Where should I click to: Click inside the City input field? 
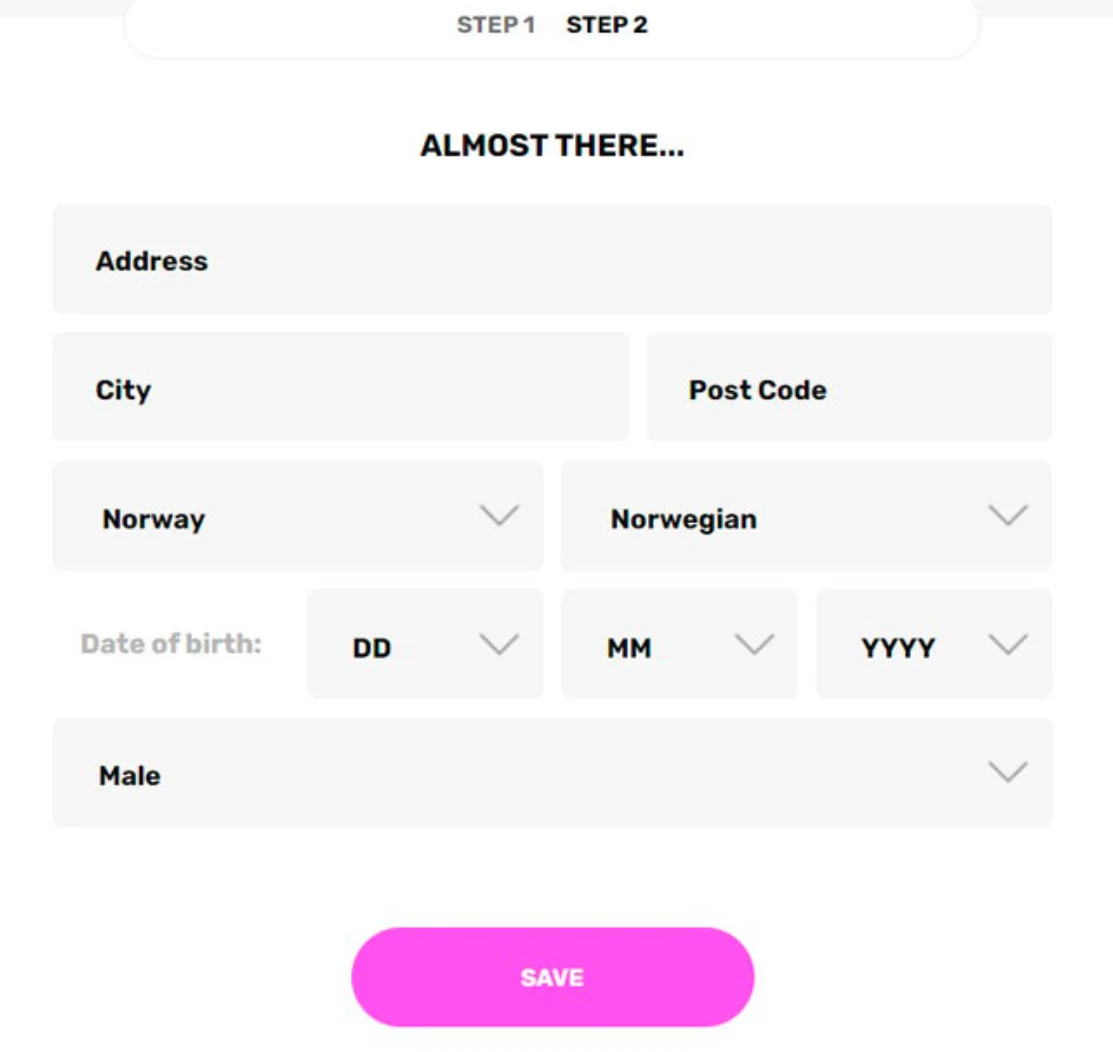tap(340, 388)
